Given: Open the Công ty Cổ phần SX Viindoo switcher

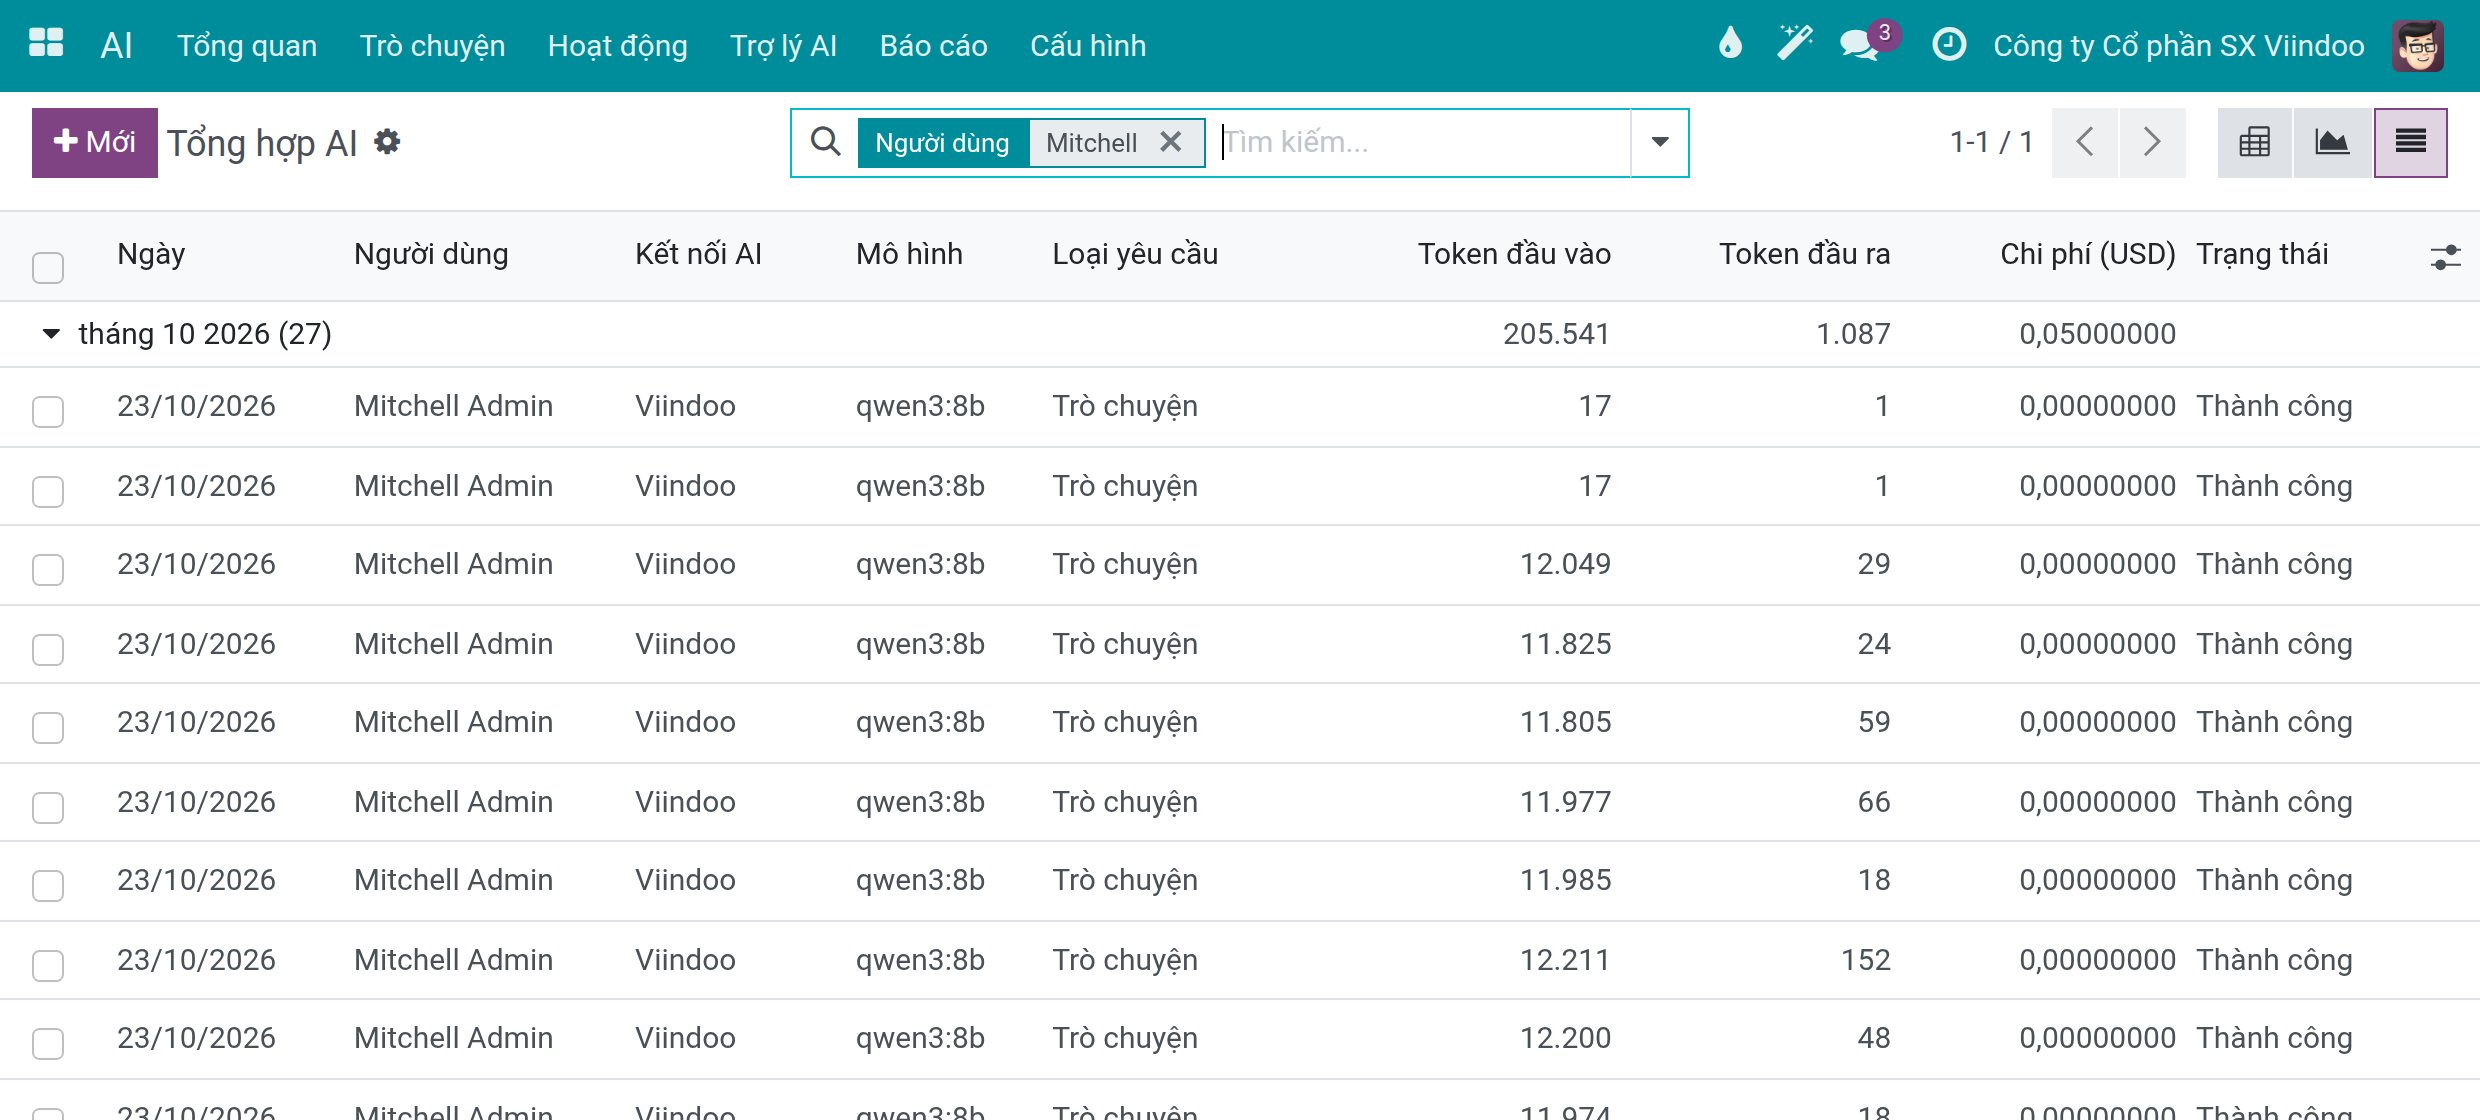Looking at the screenshot, I should click(x=2179, y=45).
